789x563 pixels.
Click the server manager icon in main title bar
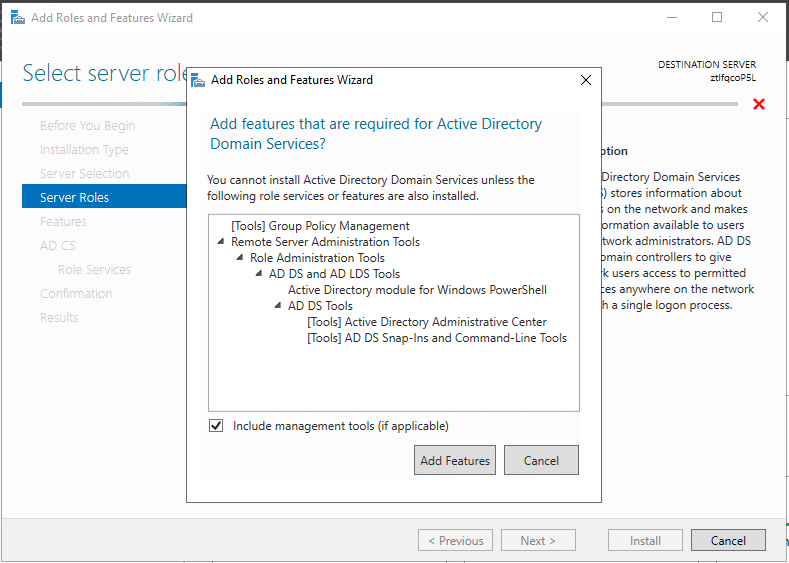18,18
